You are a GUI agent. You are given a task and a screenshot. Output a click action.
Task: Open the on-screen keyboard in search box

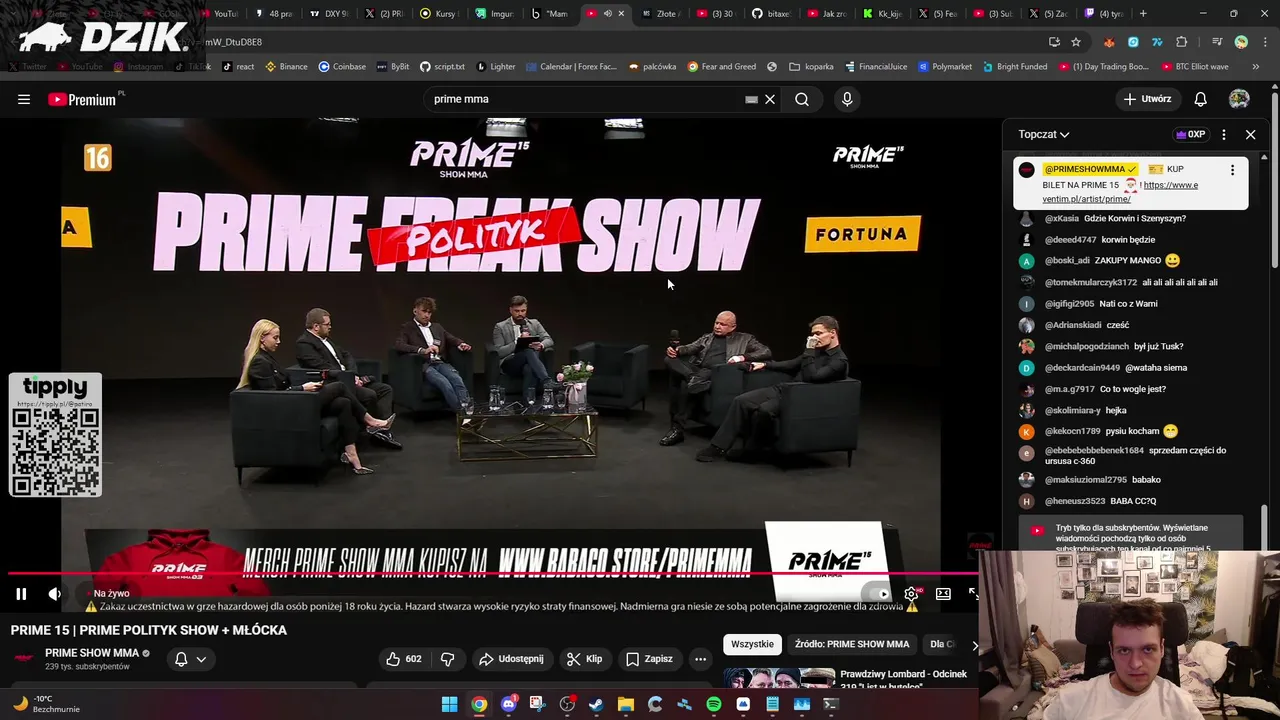click(x=751, y=99)
